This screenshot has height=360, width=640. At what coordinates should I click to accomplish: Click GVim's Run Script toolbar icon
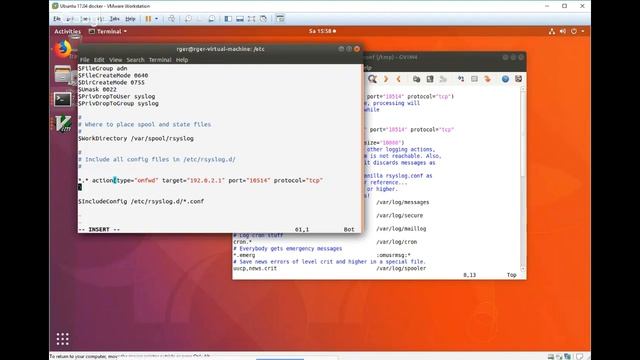click(x=443, y=79)
